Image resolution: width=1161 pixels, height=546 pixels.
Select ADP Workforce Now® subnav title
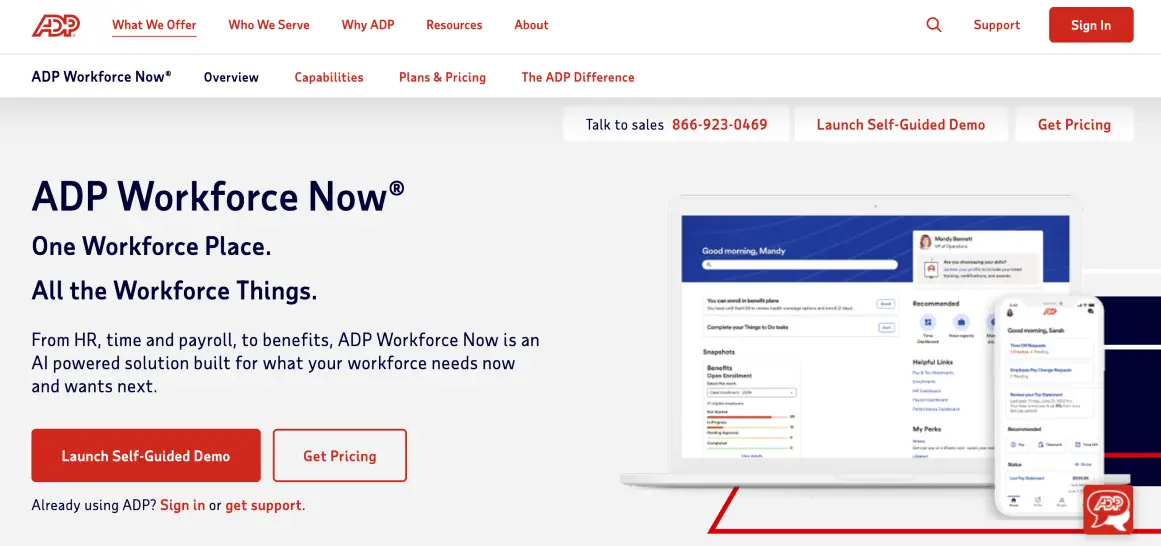pos(101,76)
